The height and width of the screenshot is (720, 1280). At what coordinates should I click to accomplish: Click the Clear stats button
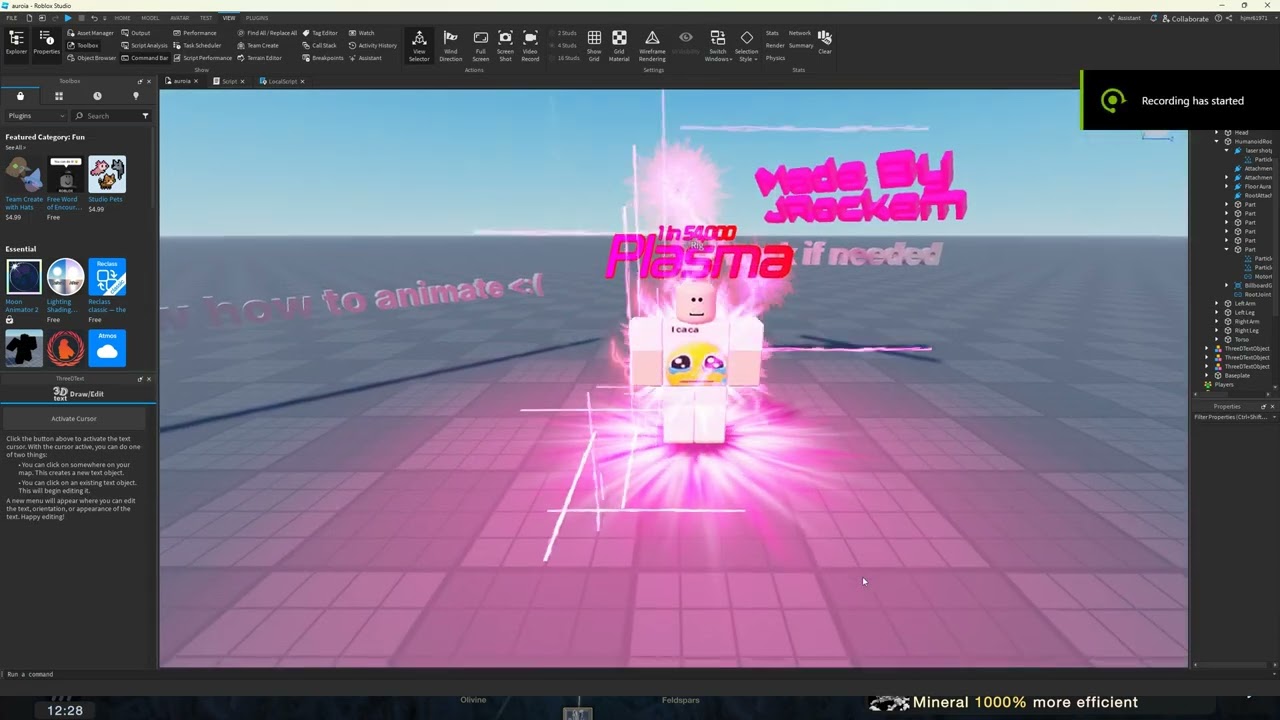824,41
